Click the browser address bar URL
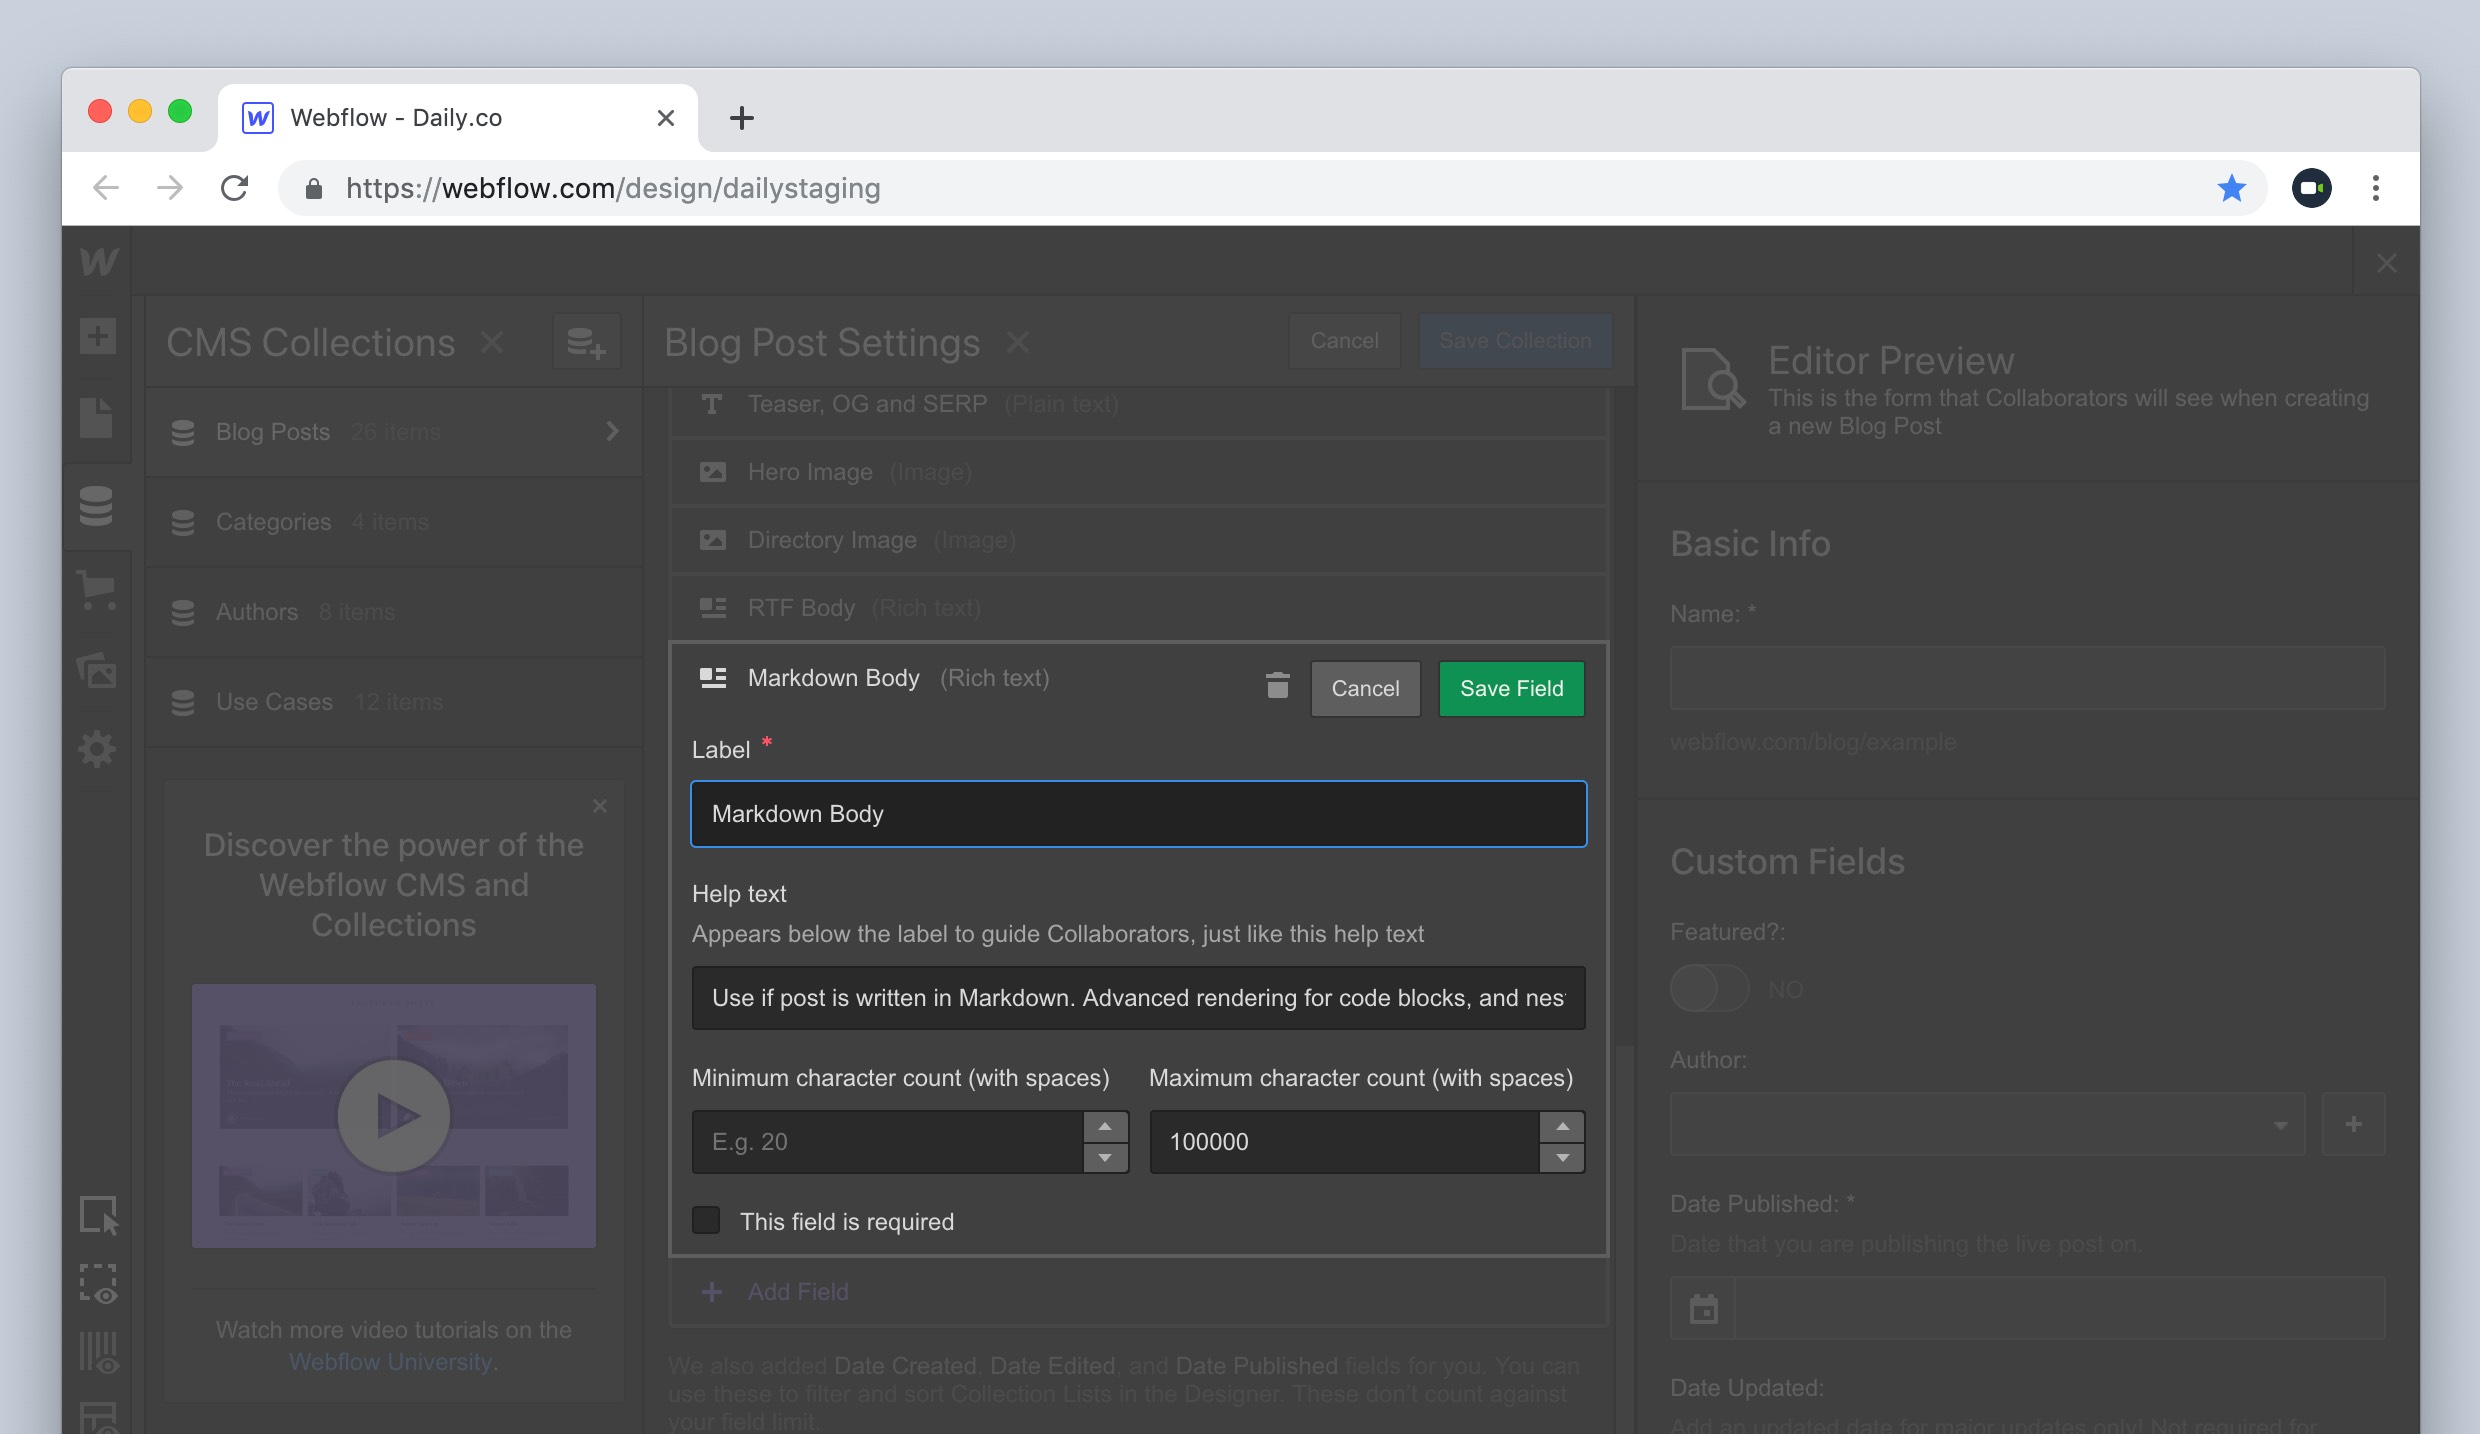Viewport: 2480px width, 1434px height. 612,188
